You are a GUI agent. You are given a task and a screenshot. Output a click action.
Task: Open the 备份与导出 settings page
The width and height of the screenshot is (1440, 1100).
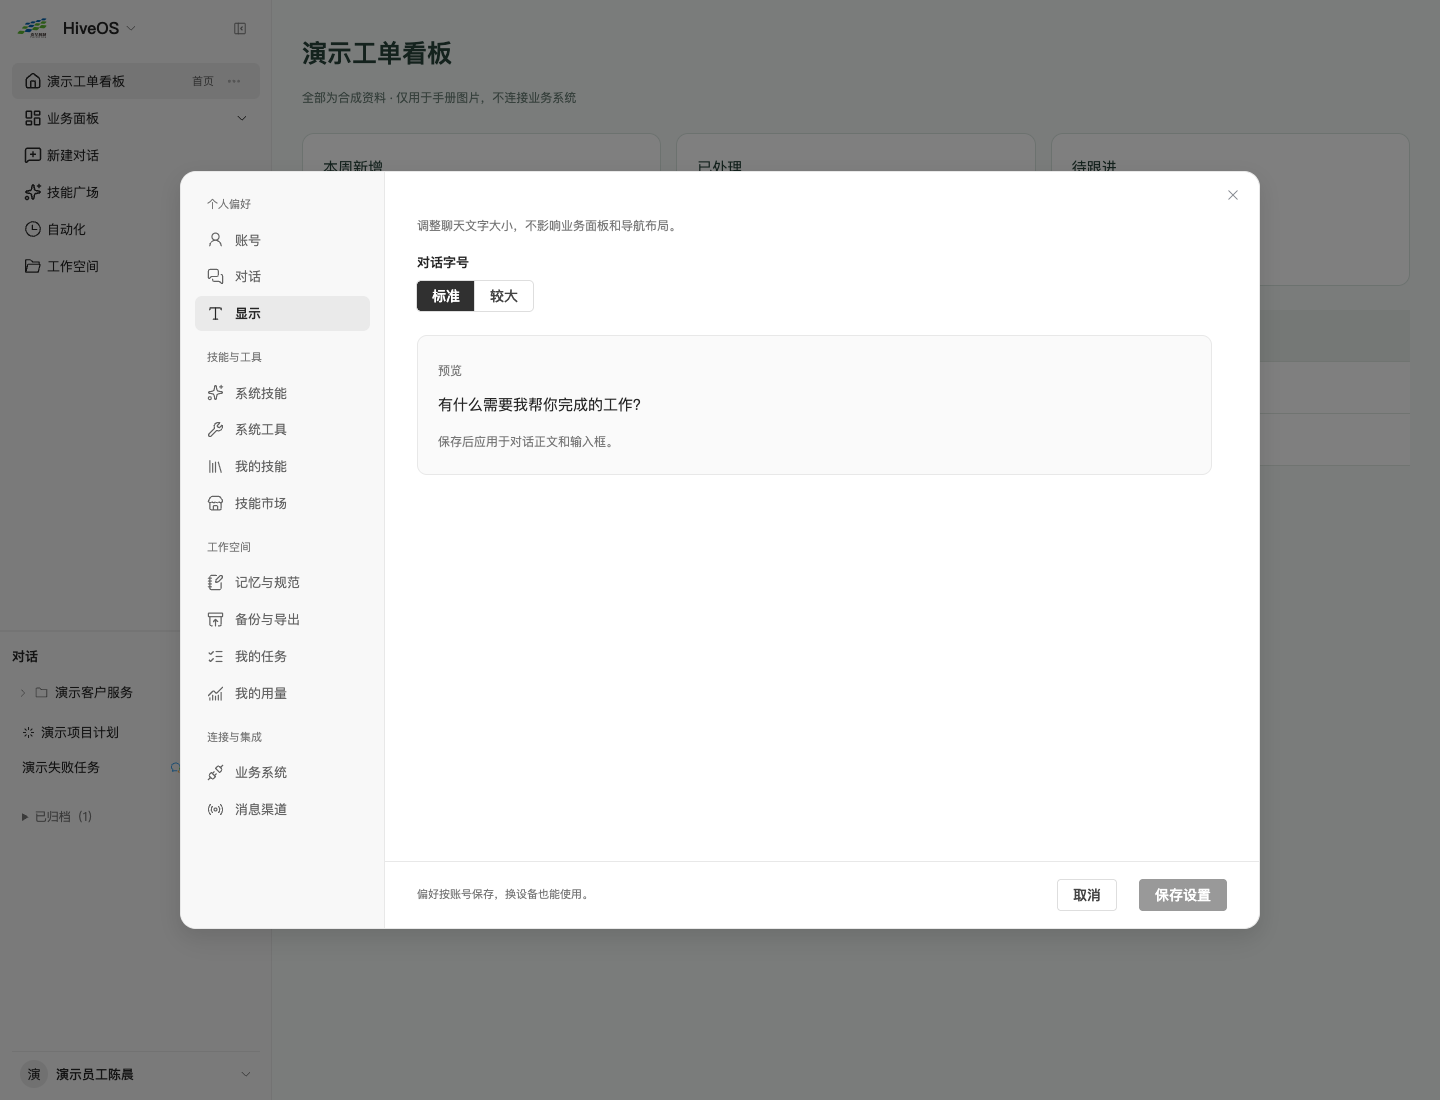tap(282, 619)
